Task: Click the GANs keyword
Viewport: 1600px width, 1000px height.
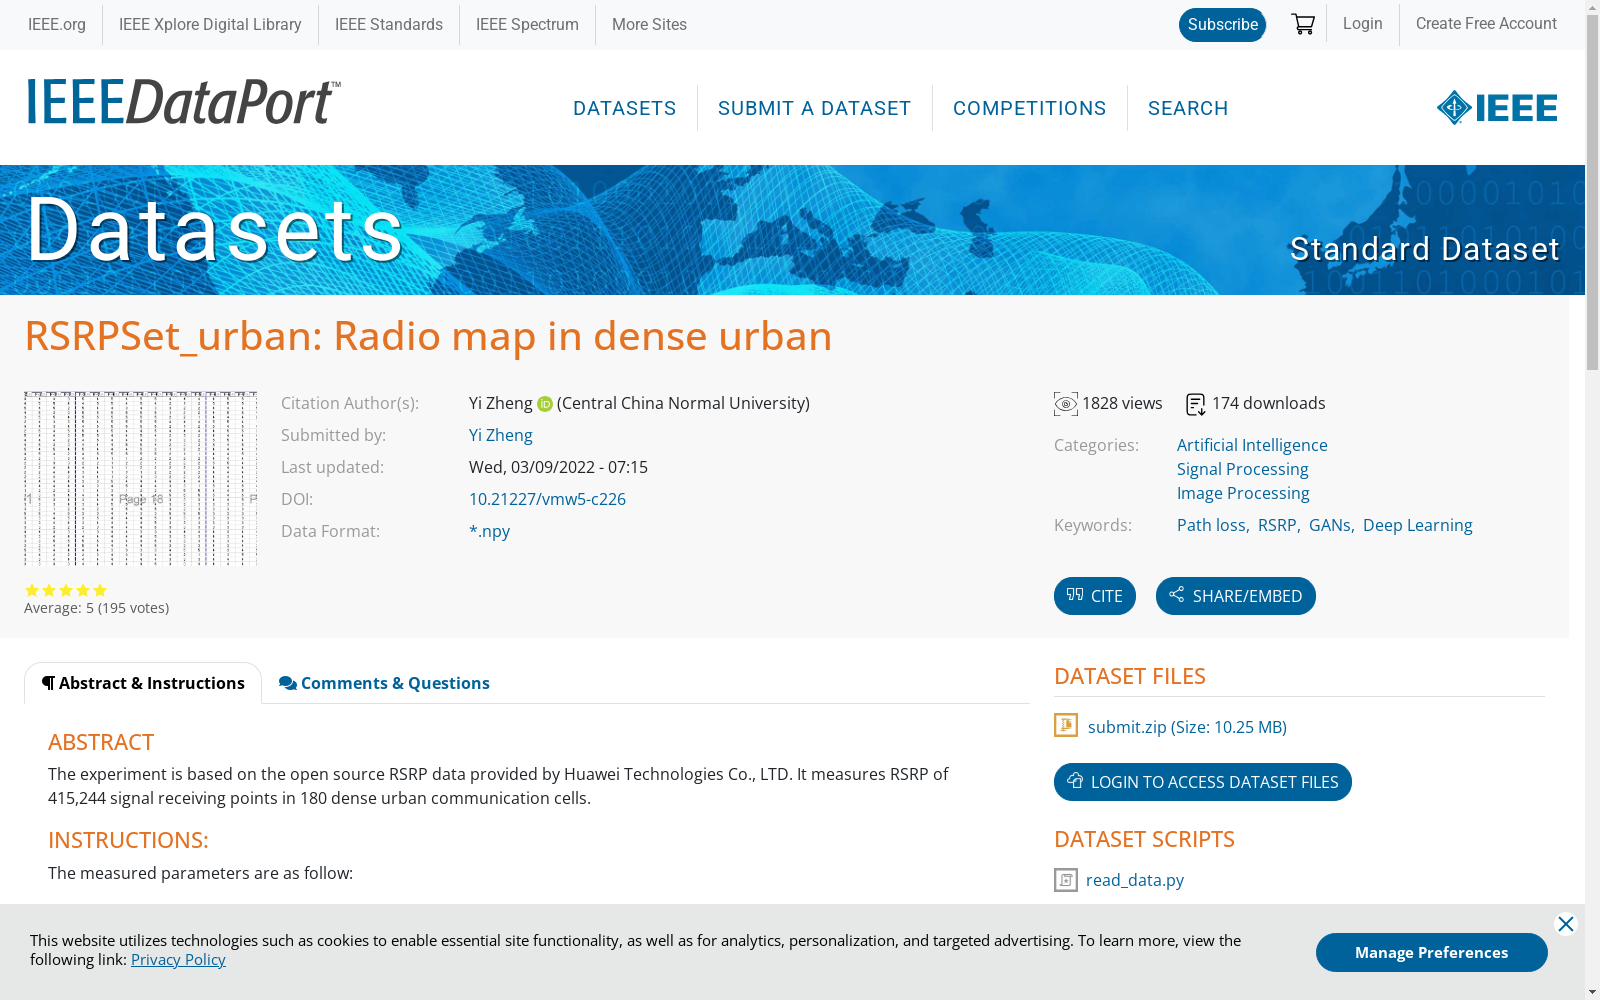Action: 1330,525
